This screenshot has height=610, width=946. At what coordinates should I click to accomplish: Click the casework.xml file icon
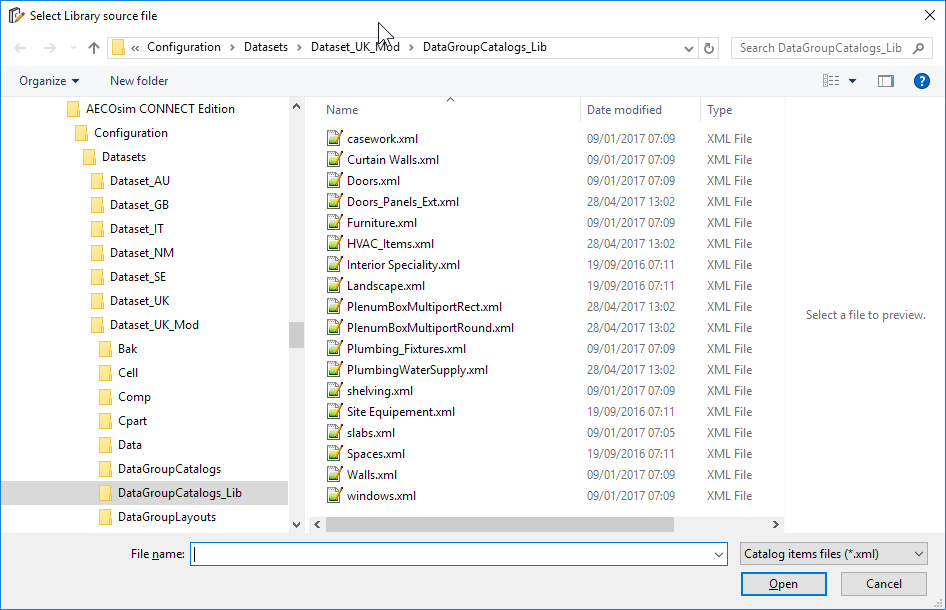click(334, 138)
